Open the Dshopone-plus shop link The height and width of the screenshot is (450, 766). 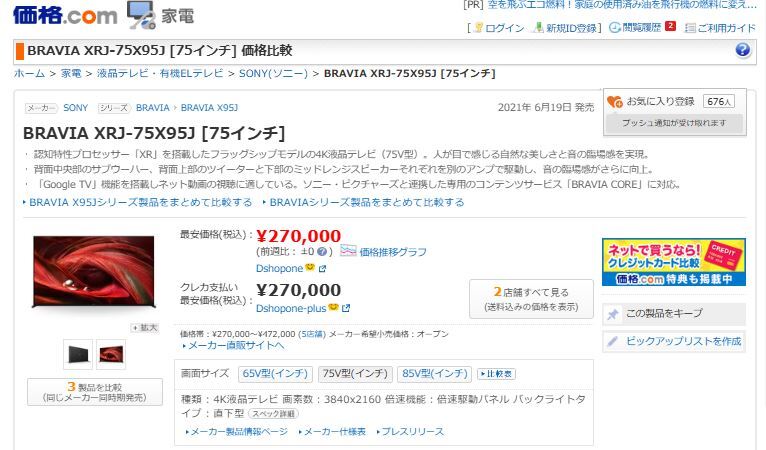(291, 308)
